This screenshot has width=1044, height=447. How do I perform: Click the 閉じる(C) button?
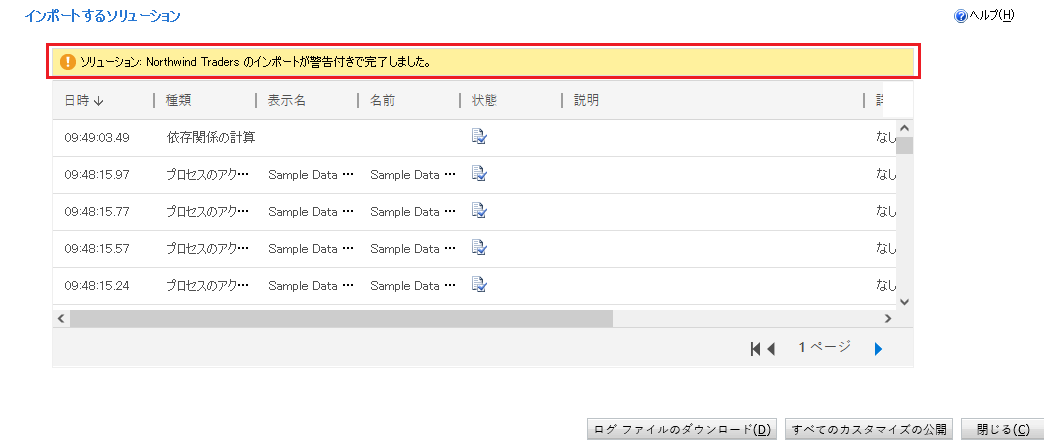pyautogui.click(x=1003, y=430)
